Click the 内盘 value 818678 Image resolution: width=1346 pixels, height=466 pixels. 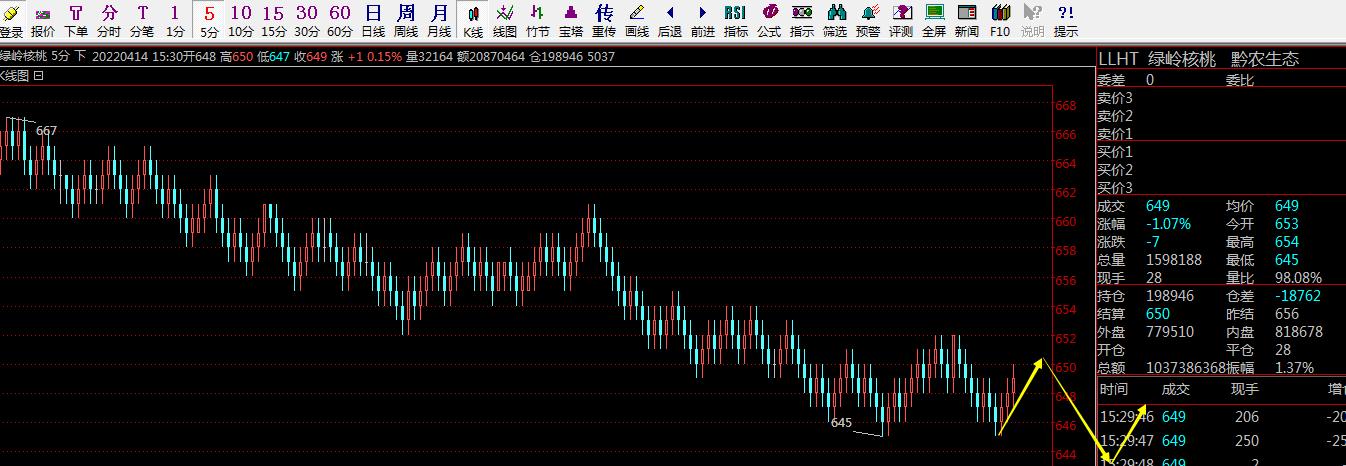(1299, 332)
